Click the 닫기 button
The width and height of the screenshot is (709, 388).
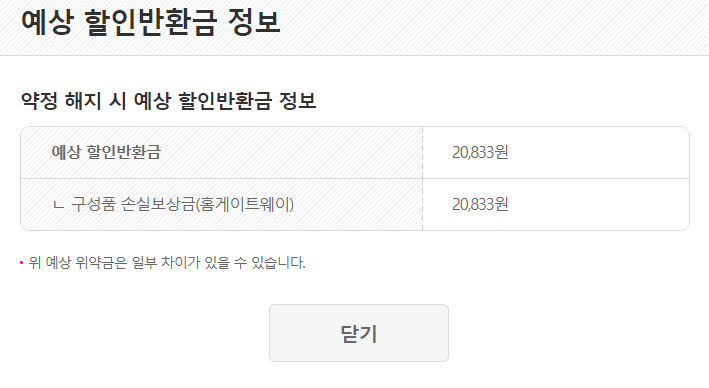pyautogui.click(x=359, y=333)
